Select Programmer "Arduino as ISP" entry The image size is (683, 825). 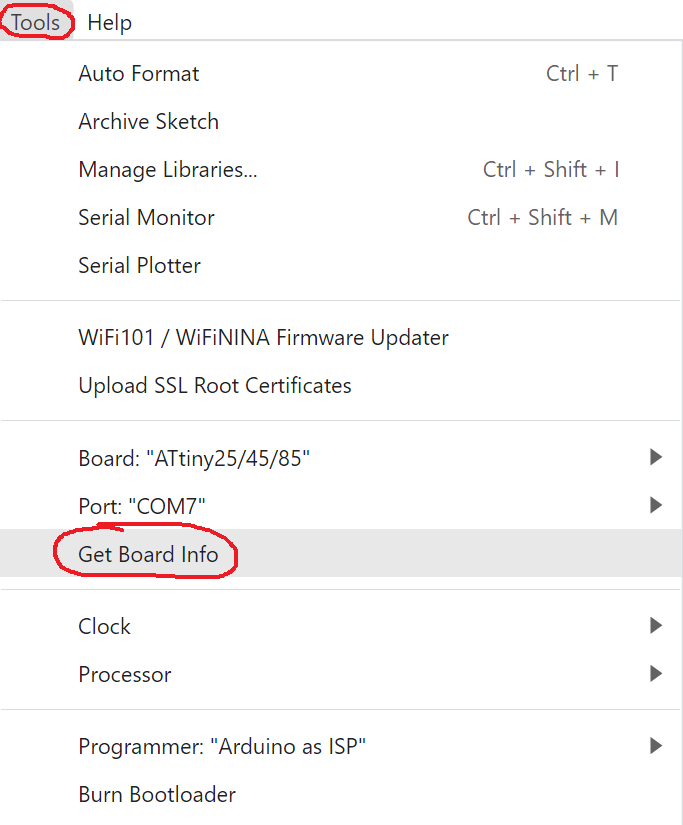pos(222,747)
